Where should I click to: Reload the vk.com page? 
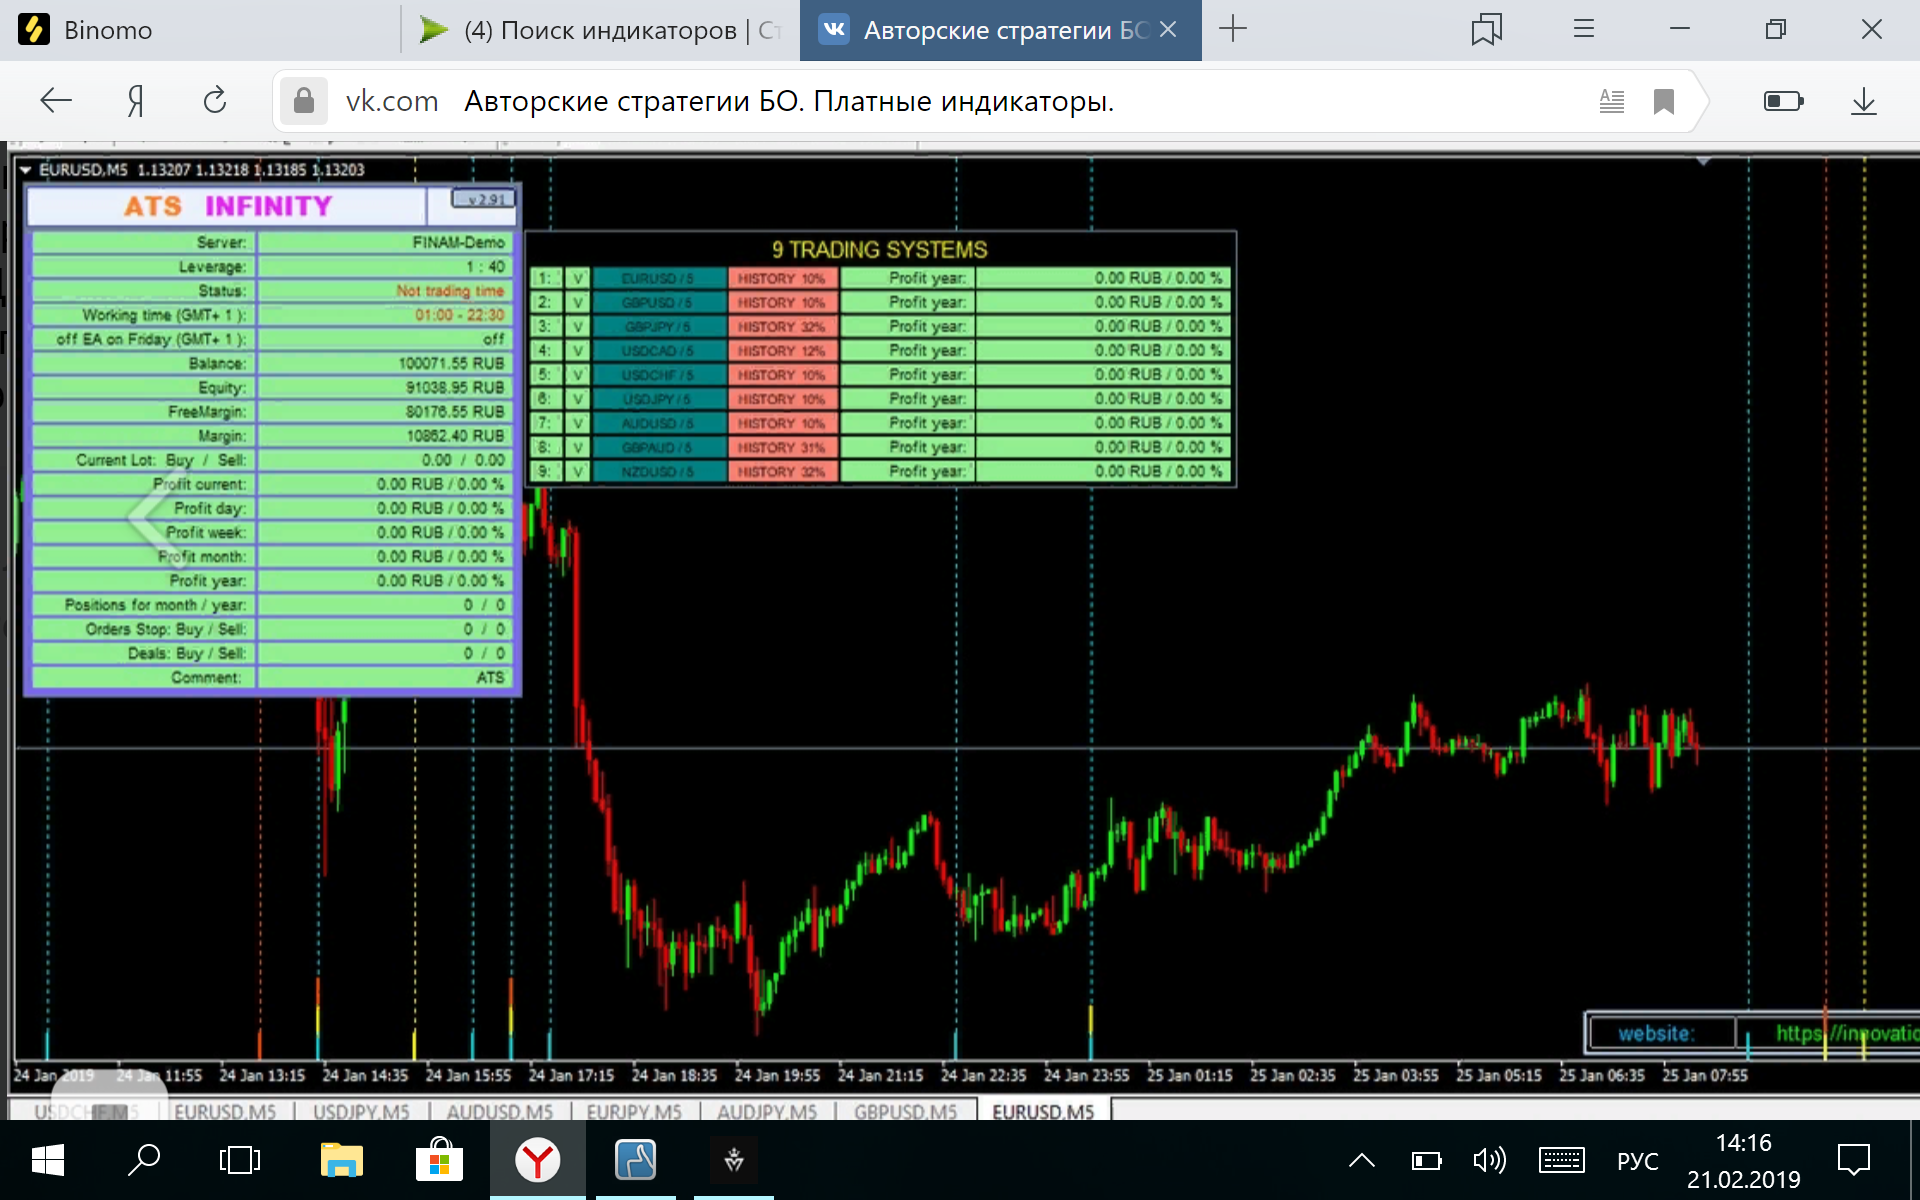215,100
